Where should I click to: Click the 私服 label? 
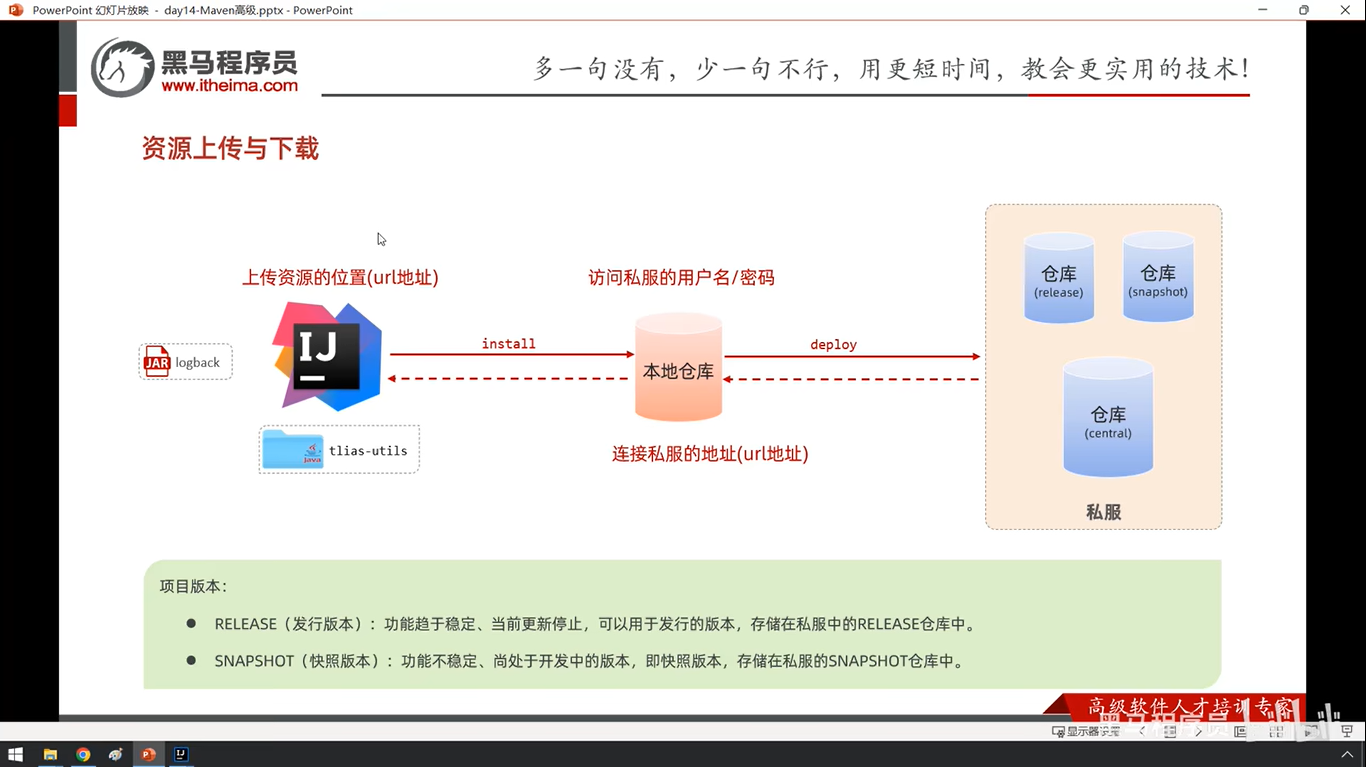1104,511
